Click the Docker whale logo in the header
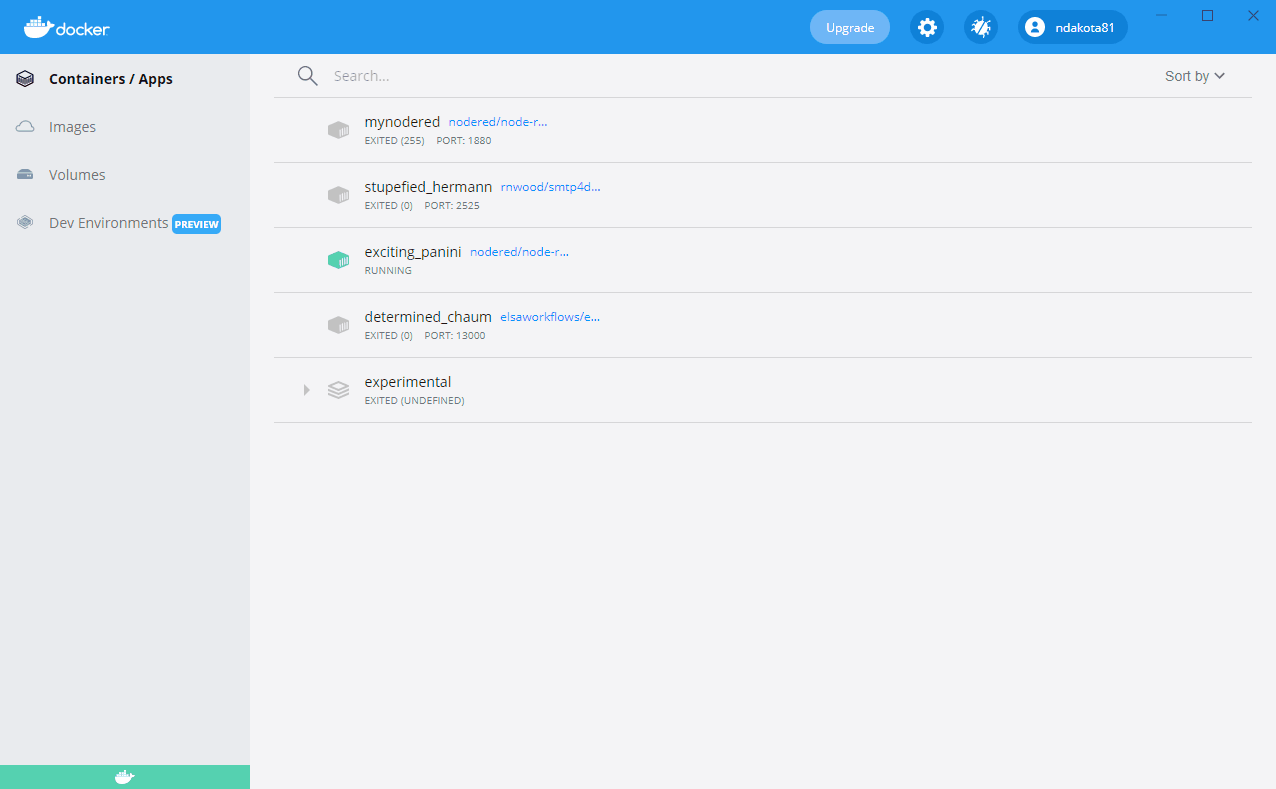Viewport: 1276px width, 789px height. point(40,27)
